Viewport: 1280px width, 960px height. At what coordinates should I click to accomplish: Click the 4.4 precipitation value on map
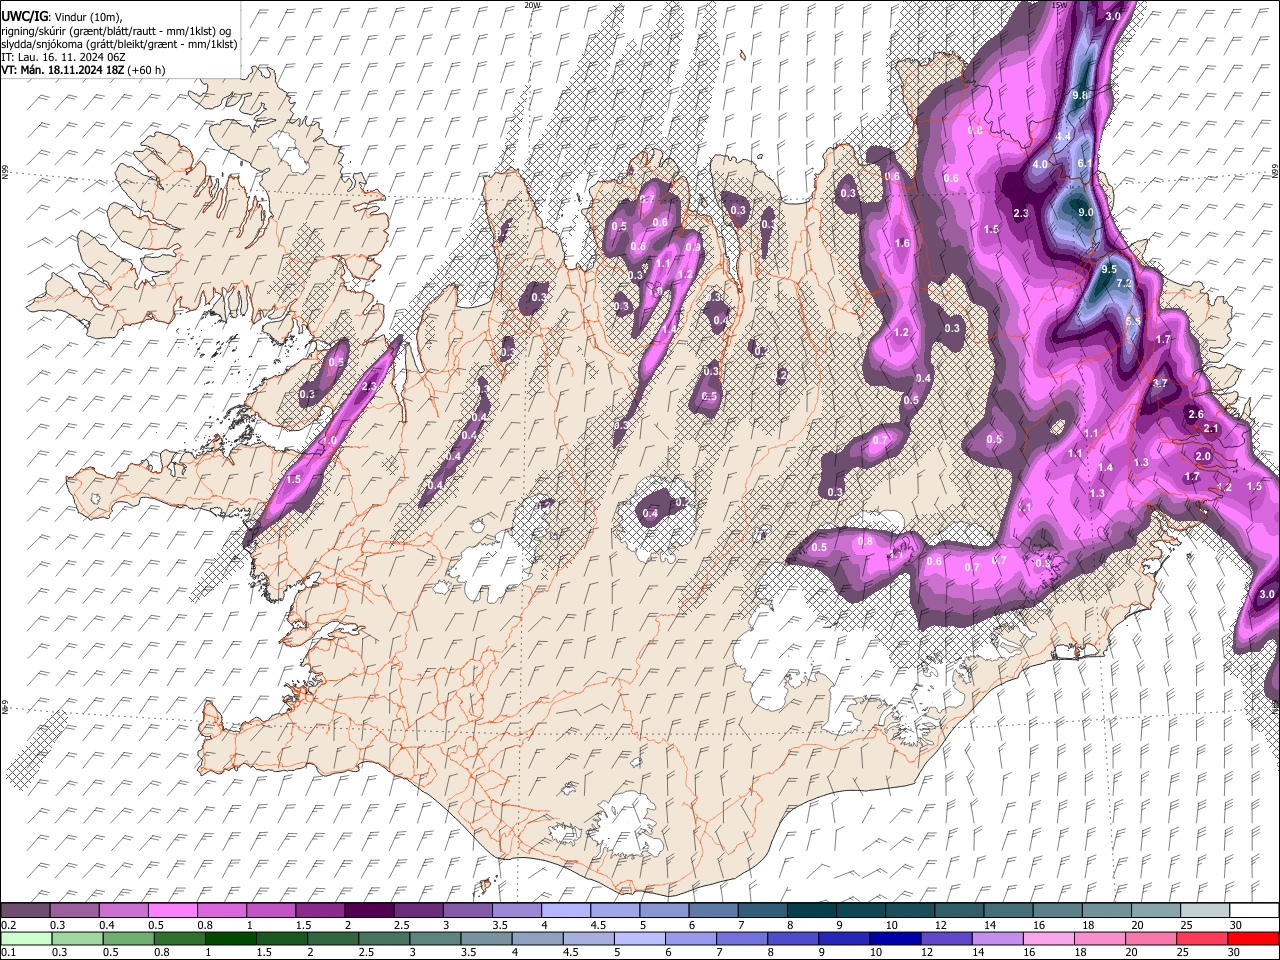(x=1063, y=136)
